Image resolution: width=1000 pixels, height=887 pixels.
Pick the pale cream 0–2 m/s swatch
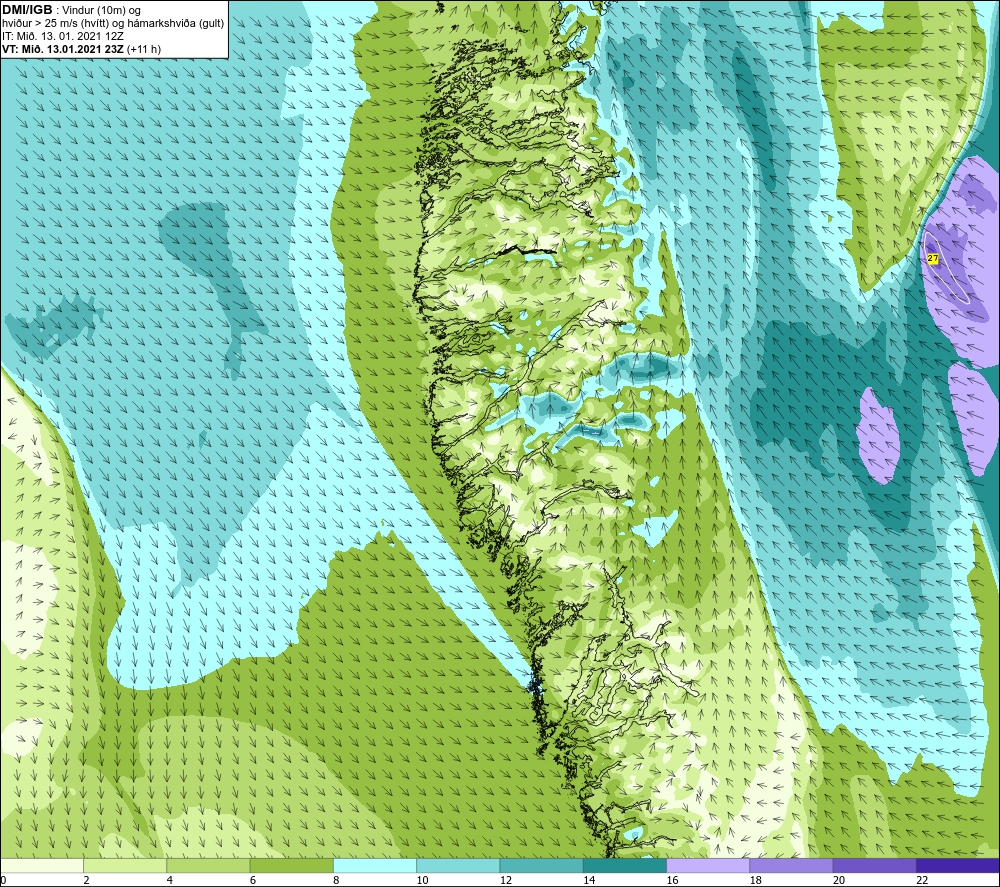click(41, 865)
